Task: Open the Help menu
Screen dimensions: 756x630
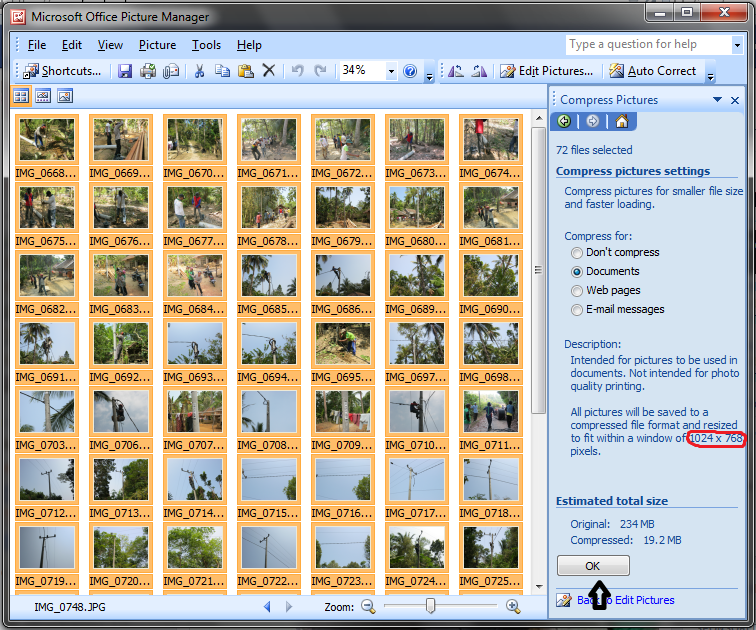Action: (249, 45)
